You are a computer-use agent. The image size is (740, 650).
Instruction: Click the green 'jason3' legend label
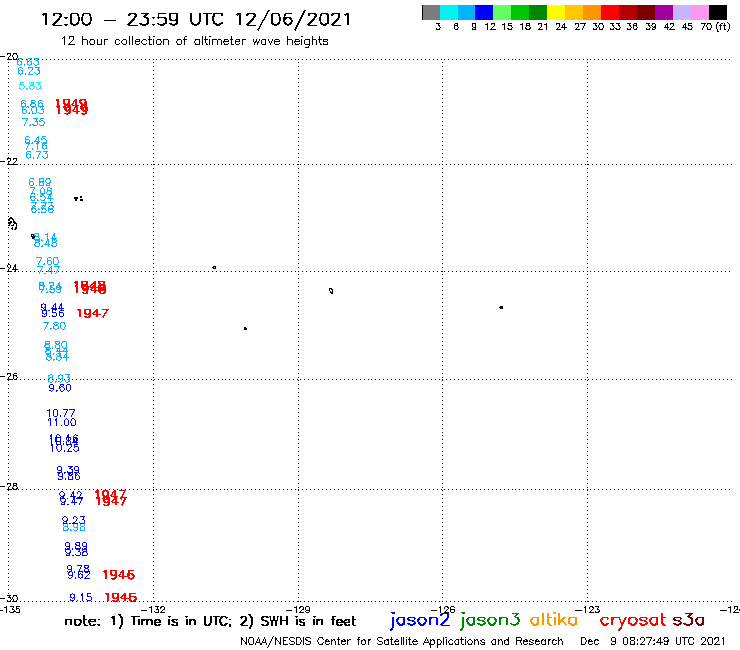click(x=490, y=620)
